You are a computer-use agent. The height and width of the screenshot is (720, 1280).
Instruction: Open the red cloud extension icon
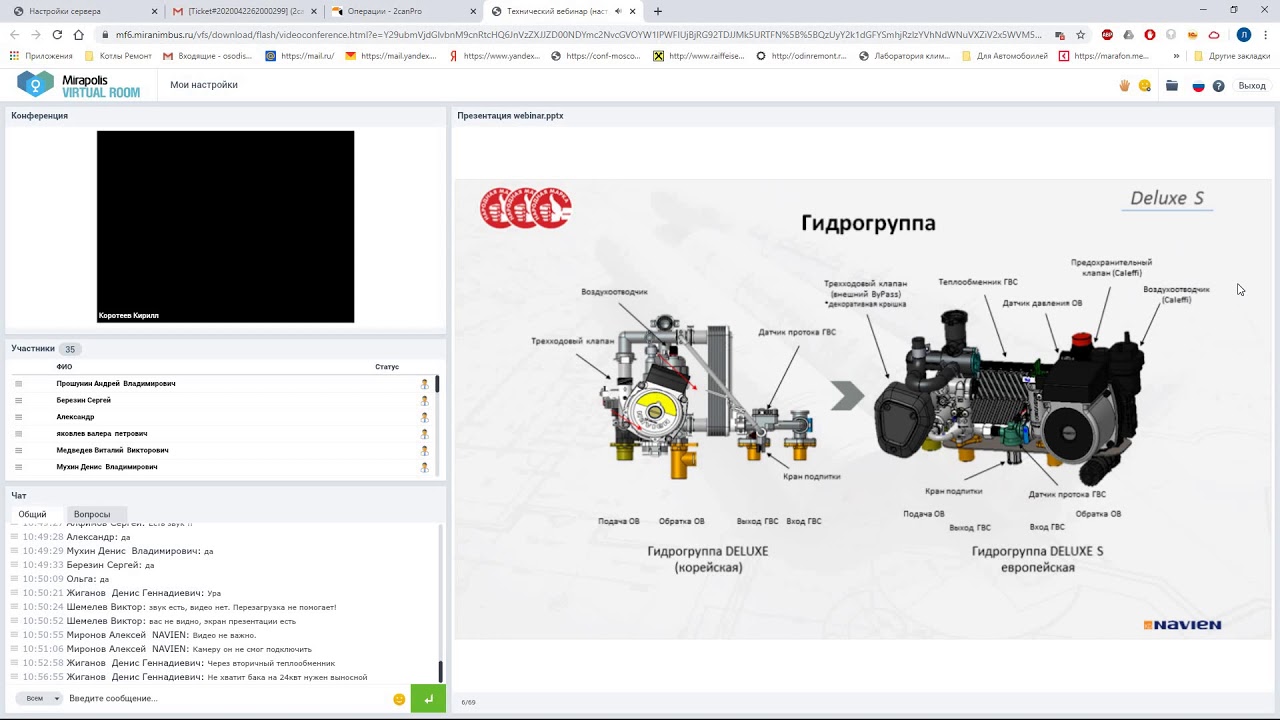click(x=1214, y=35)
